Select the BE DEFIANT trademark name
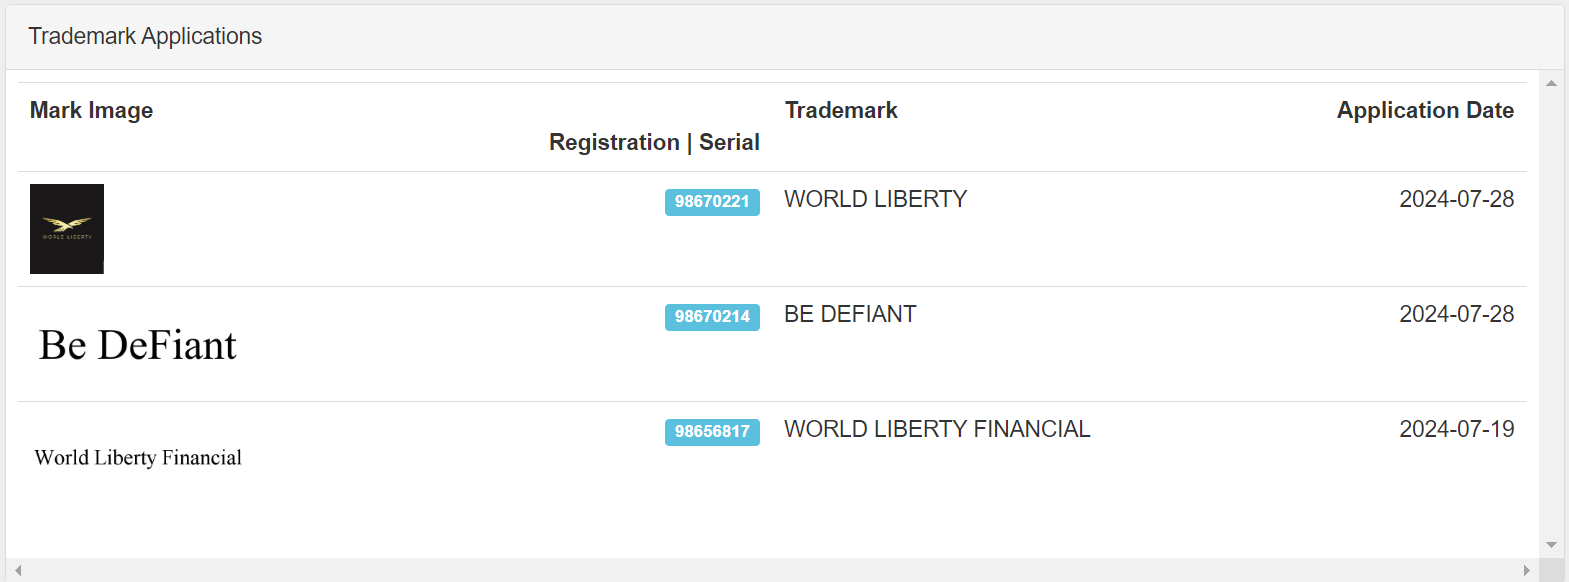 click(850, 315)
